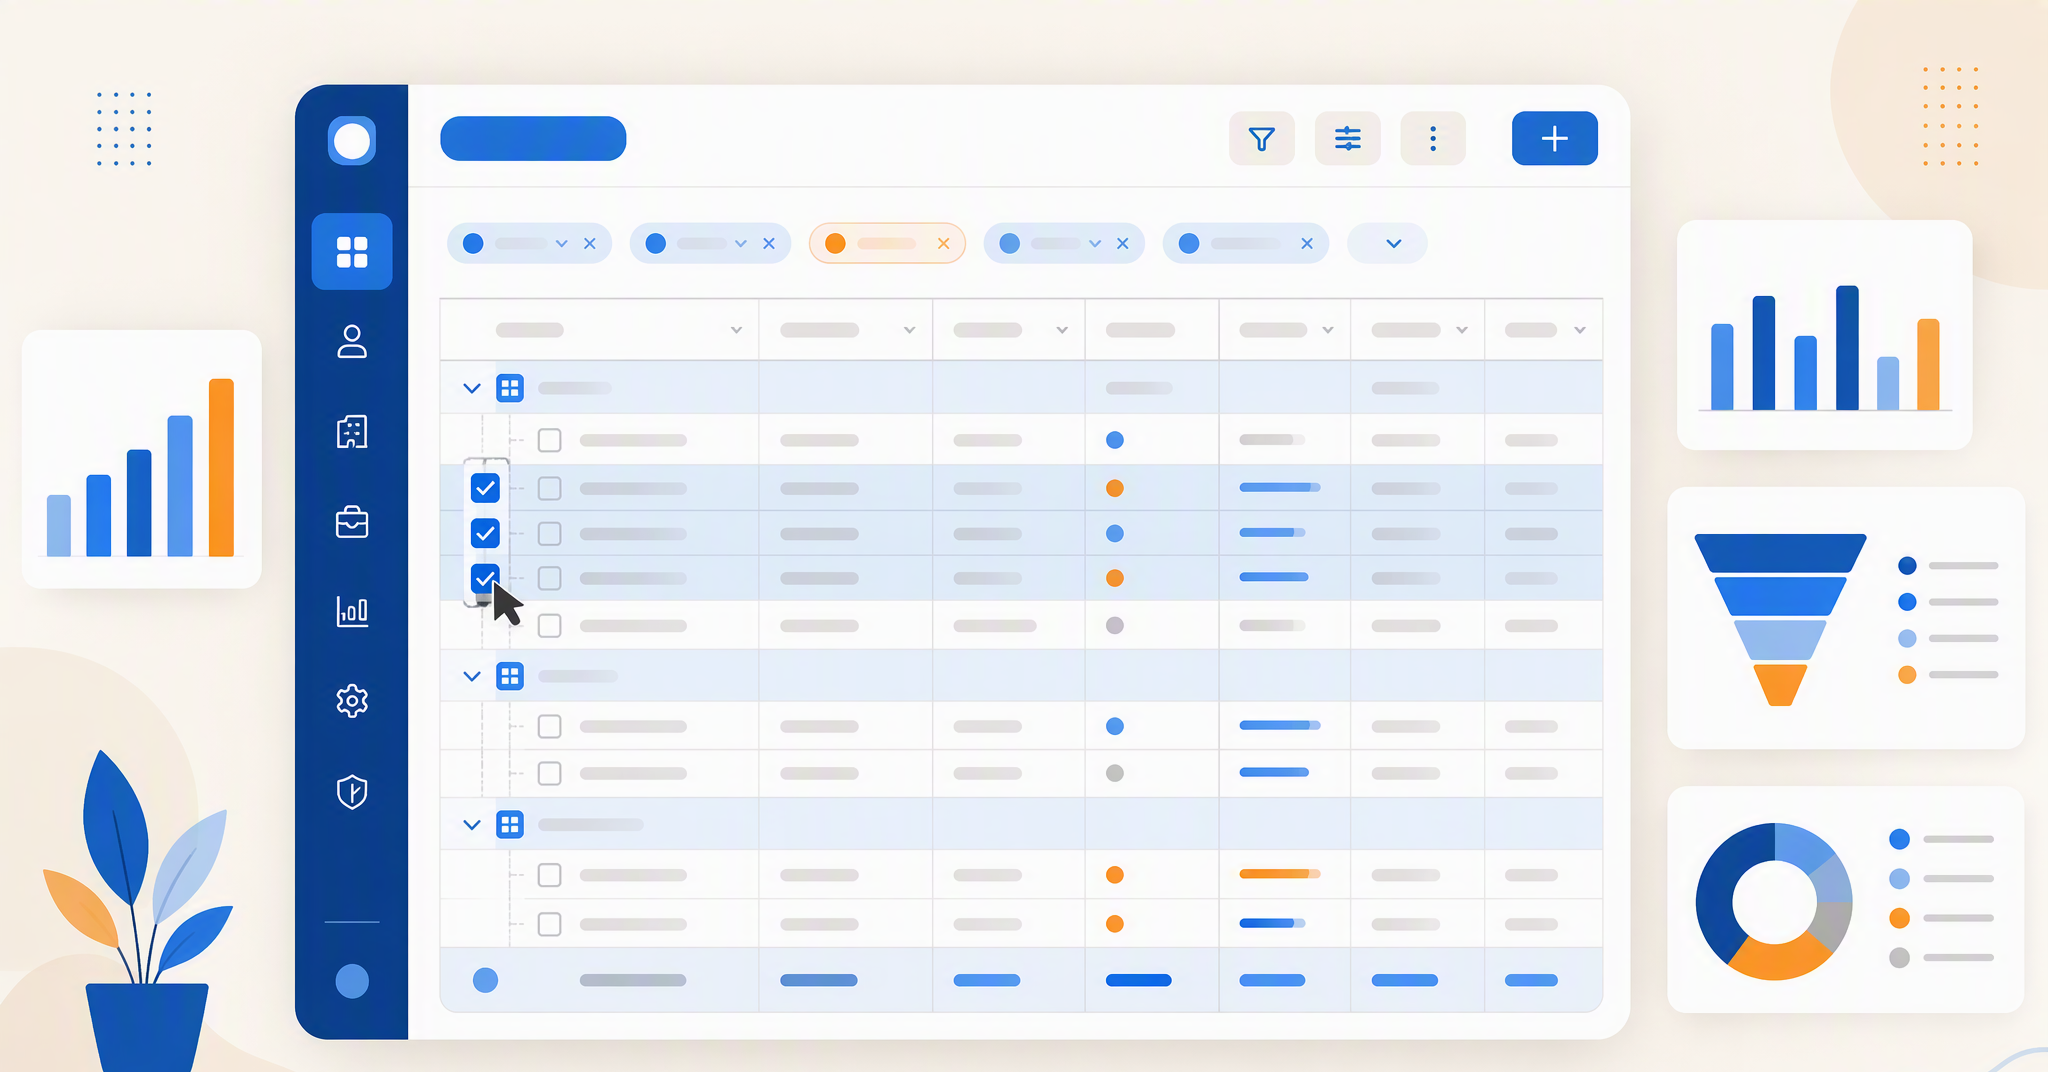Click the blue plus add button
The width and height of the screenshot is (2048, 1072).
(1555, 139)
